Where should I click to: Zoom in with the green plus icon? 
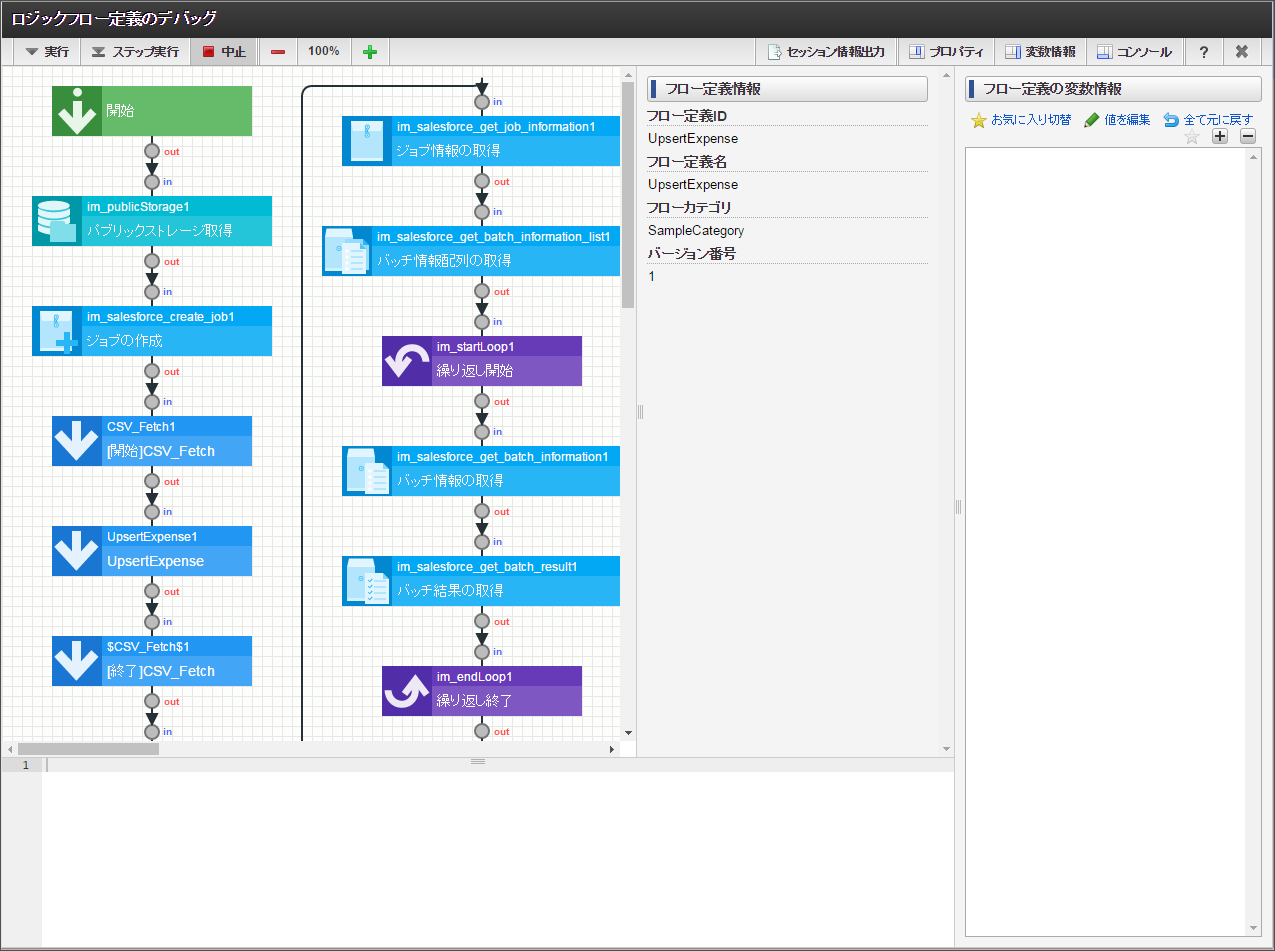click(x=370, y=52)
